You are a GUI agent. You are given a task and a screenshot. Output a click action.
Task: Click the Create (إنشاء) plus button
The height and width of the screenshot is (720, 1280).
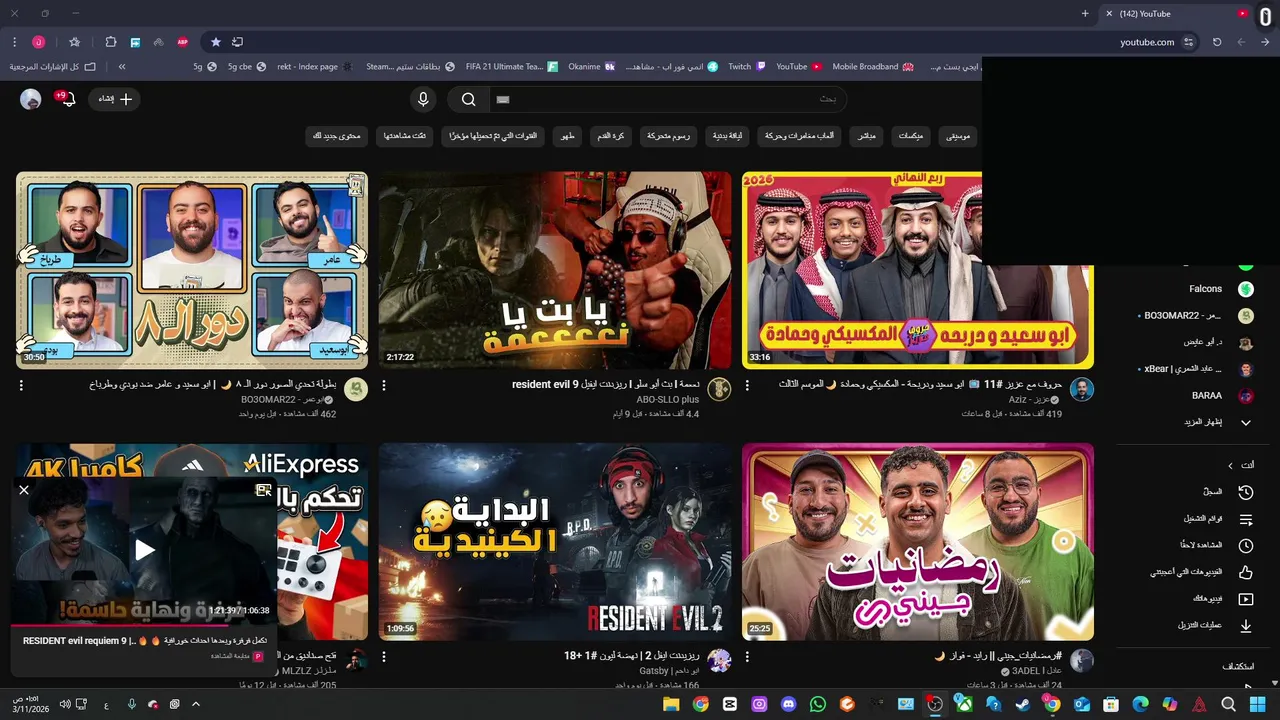[115, 99]
